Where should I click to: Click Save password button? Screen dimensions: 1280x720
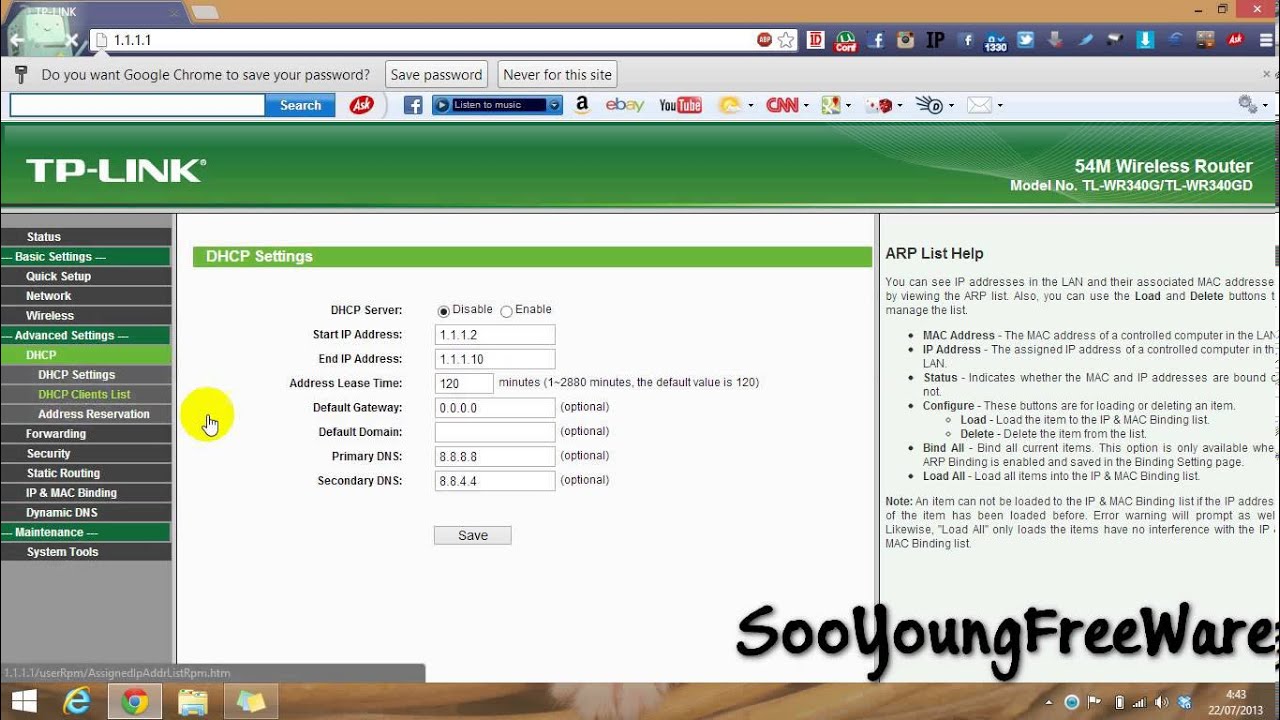pos(436,75)
